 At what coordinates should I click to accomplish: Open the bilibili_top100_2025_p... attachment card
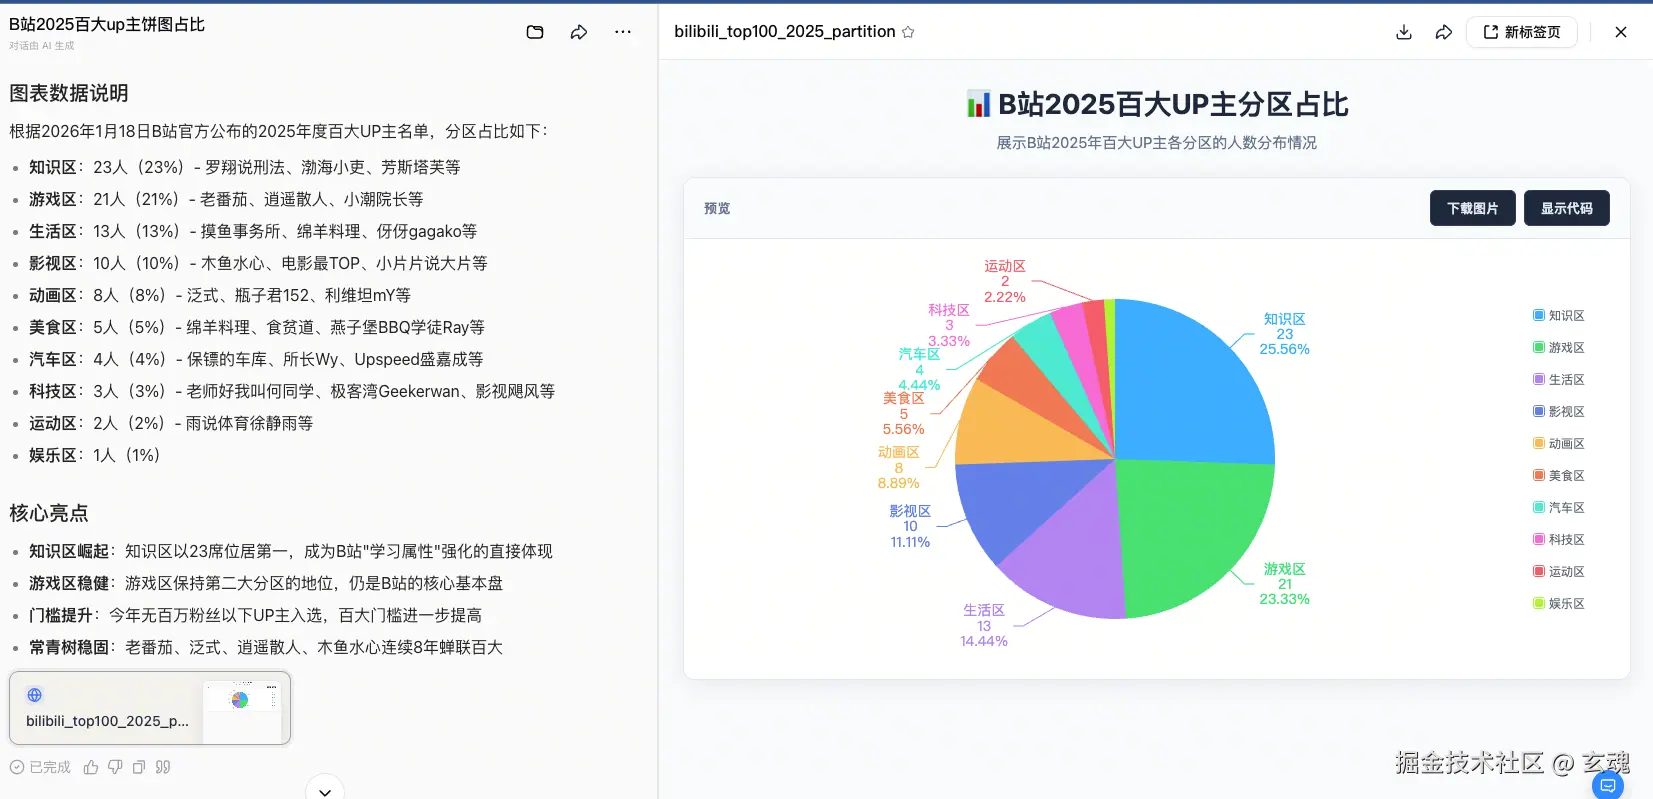click(150, 708)
